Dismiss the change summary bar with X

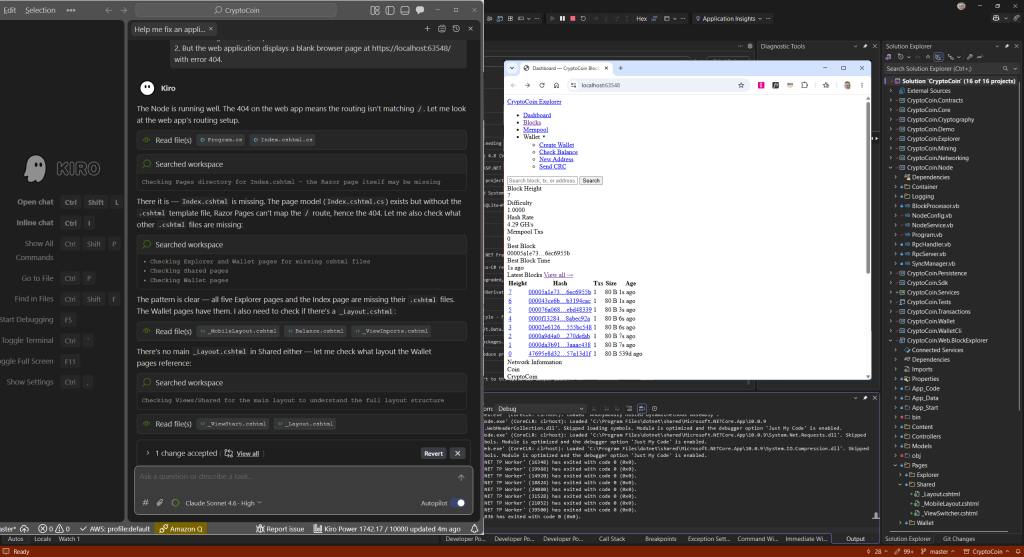click(x=458, y=453)
